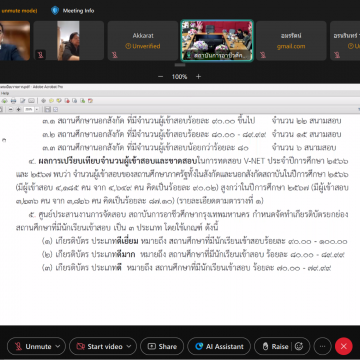The image size is (360, 360).
Task: Open the more options ellipsis button
Action: 322,347
